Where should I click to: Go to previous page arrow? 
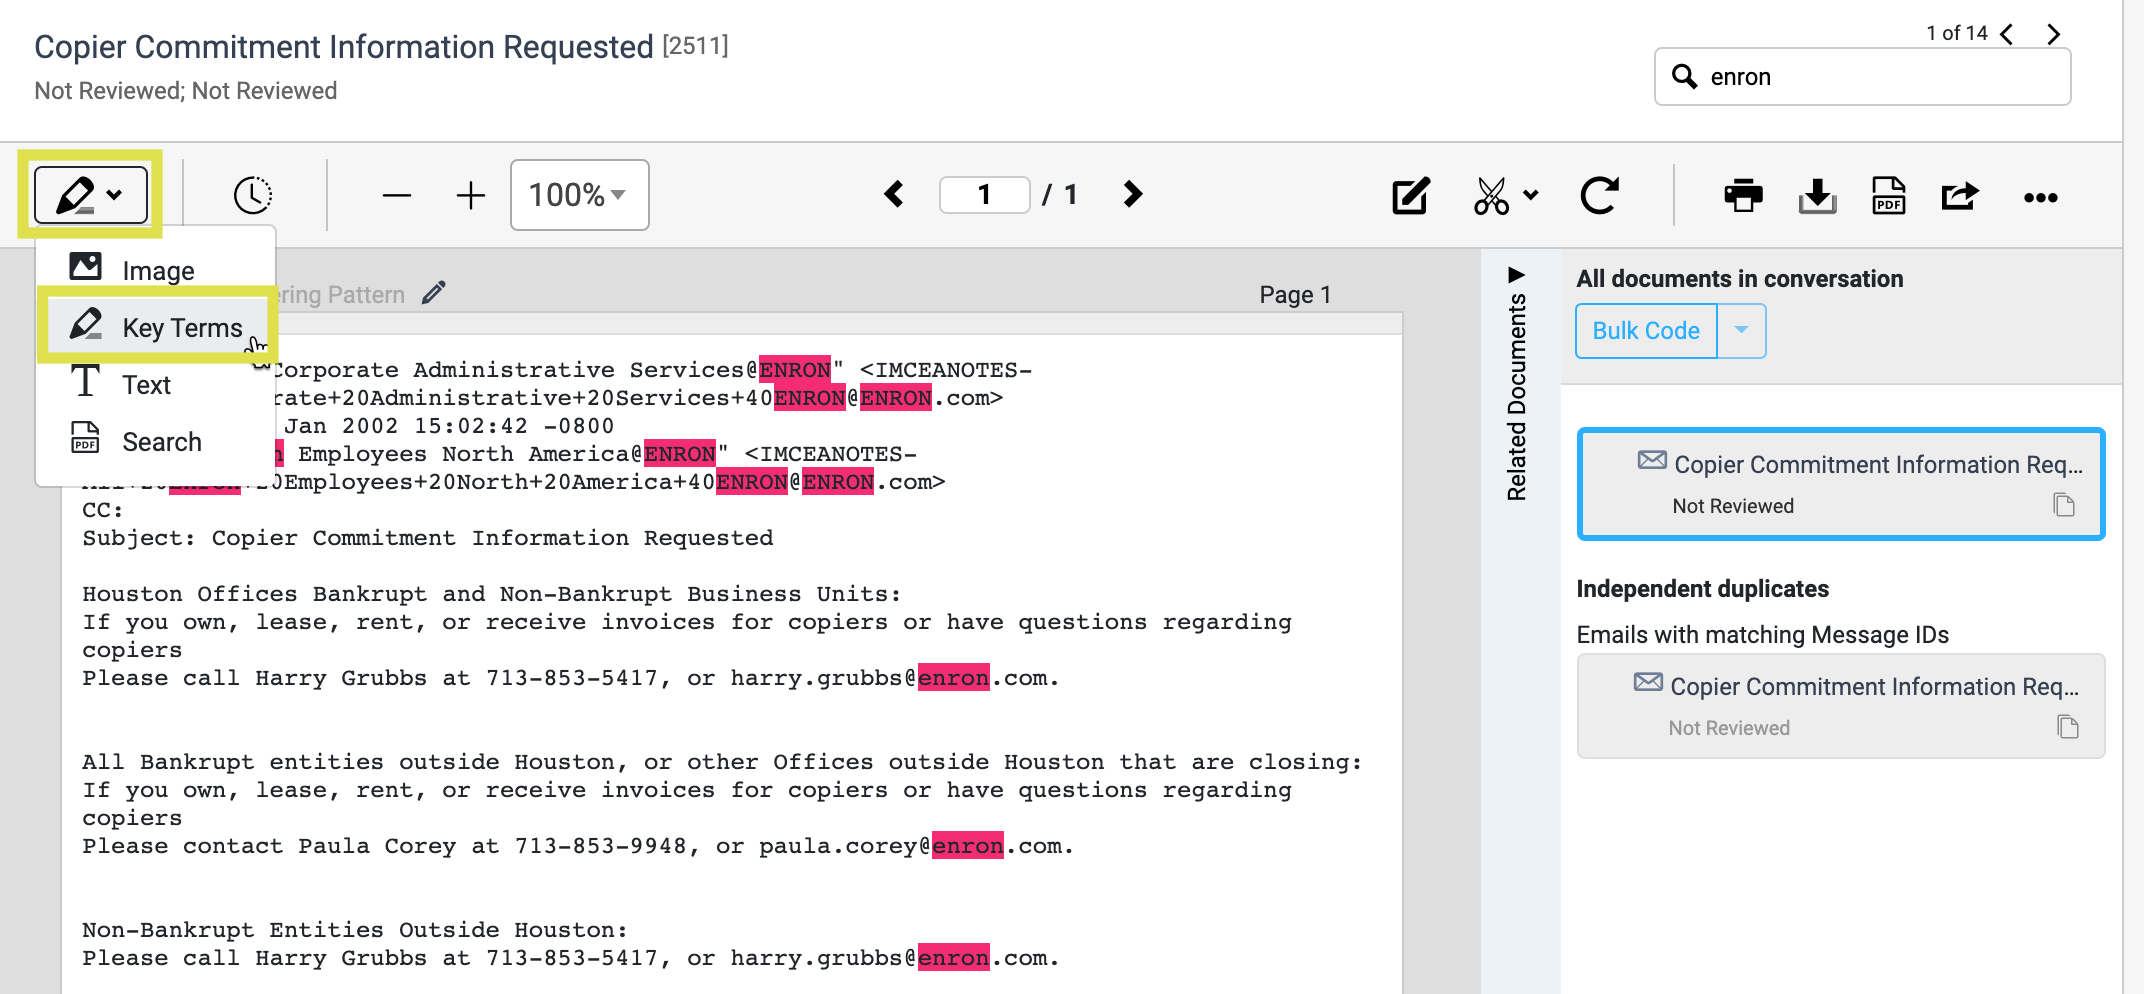click(894, 194)
